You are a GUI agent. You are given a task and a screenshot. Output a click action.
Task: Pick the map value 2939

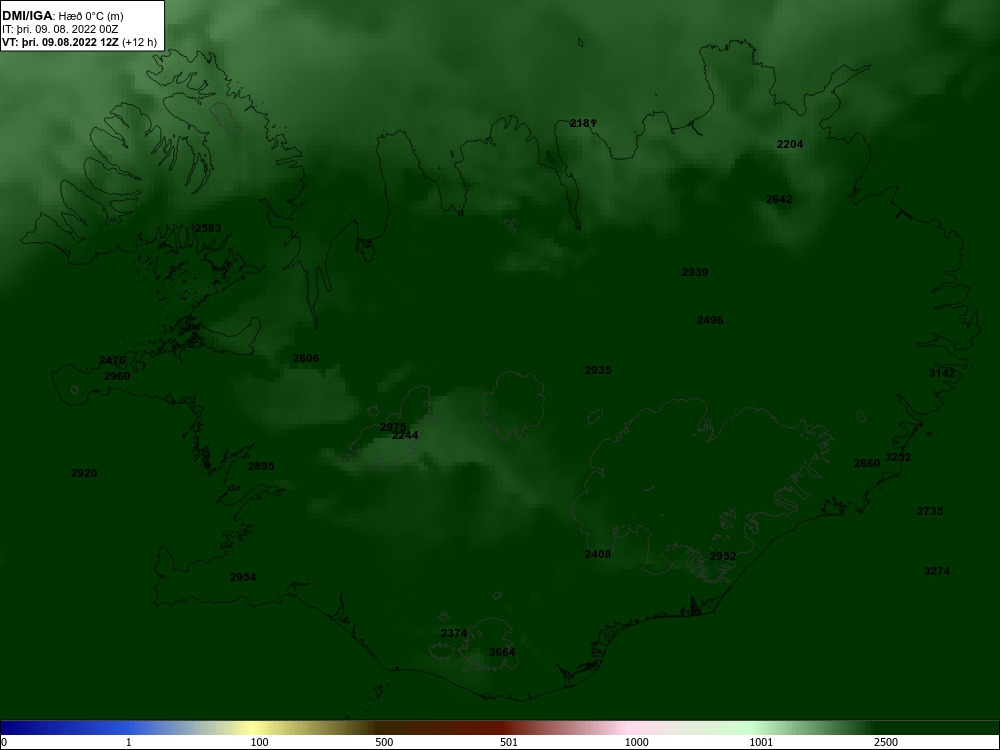pos(695,272)
